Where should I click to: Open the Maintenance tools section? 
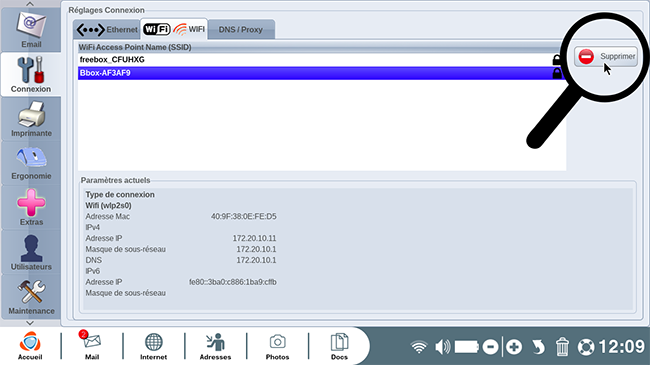click(31, 297)
